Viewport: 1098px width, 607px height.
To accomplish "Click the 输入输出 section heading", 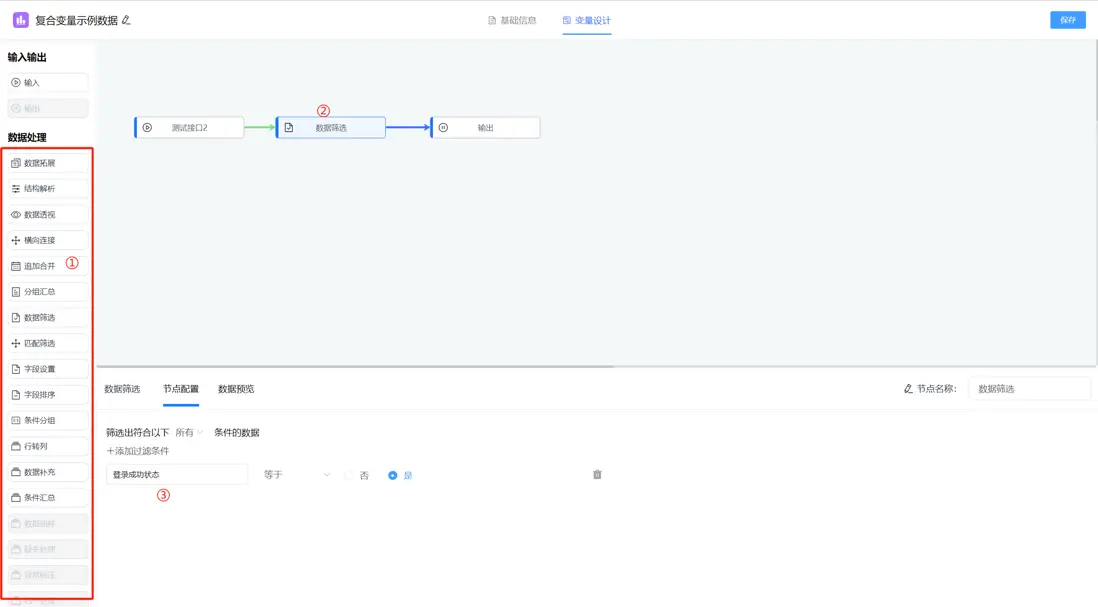I will (27, 57).
